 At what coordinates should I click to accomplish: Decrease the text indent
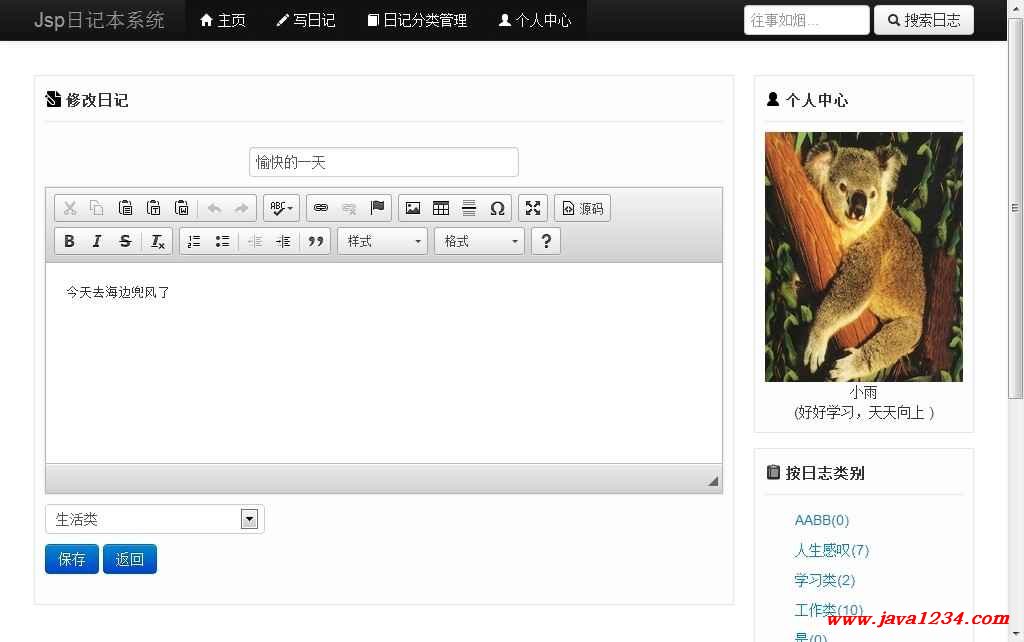(x=255, y=241)
